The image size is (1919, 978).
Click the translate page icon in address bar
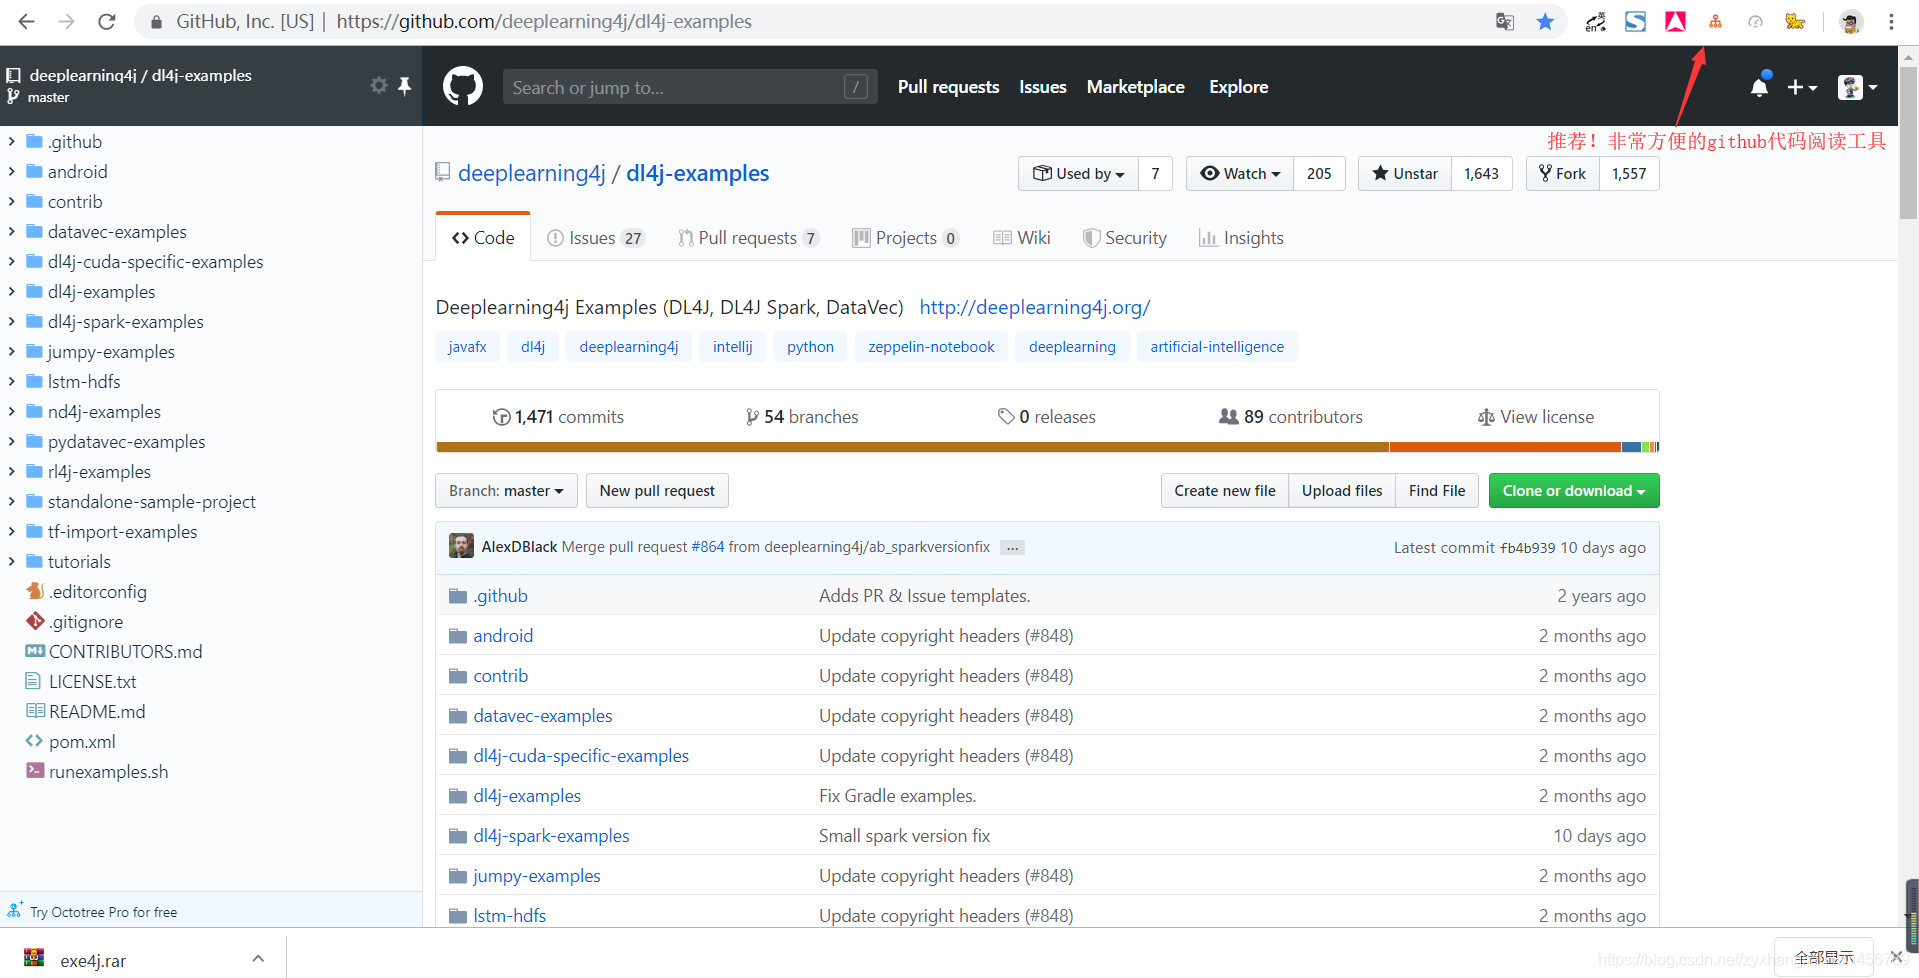[x=1505, y=21]
